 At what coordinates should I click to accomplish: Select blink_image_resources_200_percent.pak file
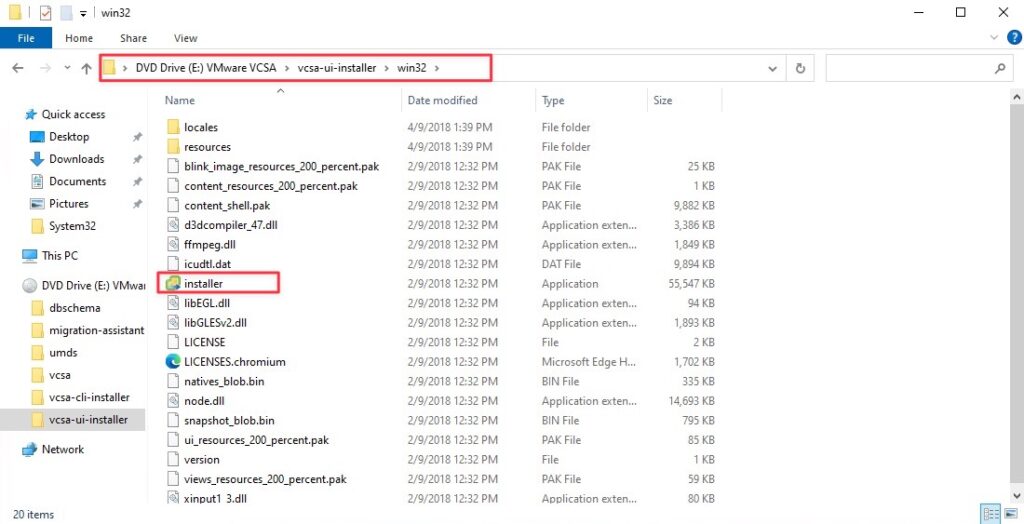click(x=281, y=166)
